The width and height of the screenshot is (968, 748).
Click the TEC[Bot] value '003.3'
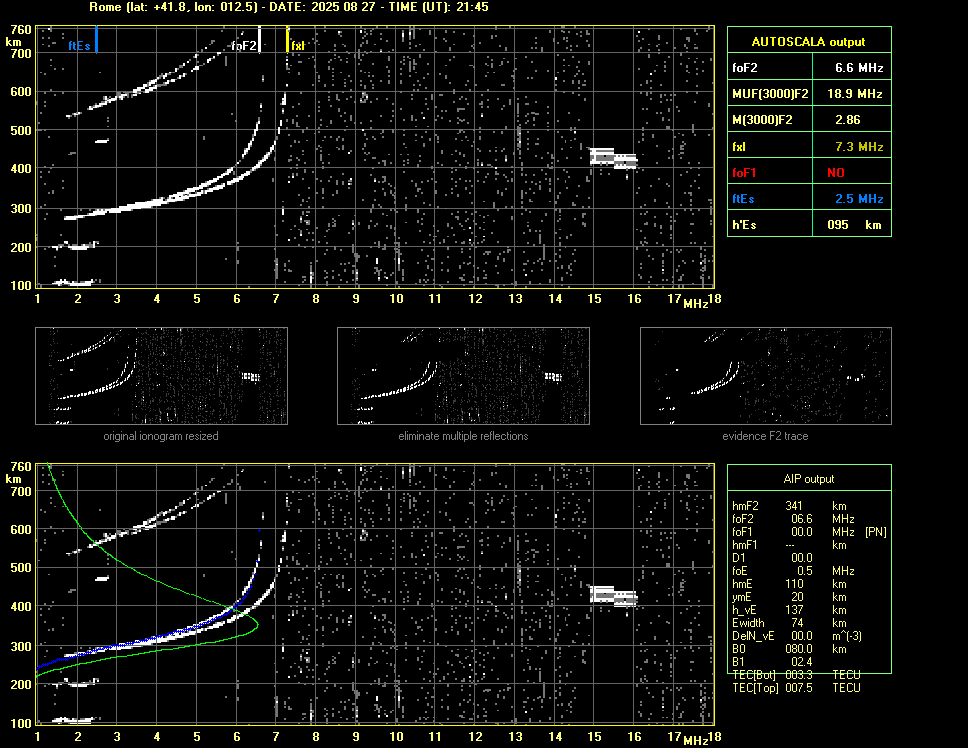tap(798, 675)
